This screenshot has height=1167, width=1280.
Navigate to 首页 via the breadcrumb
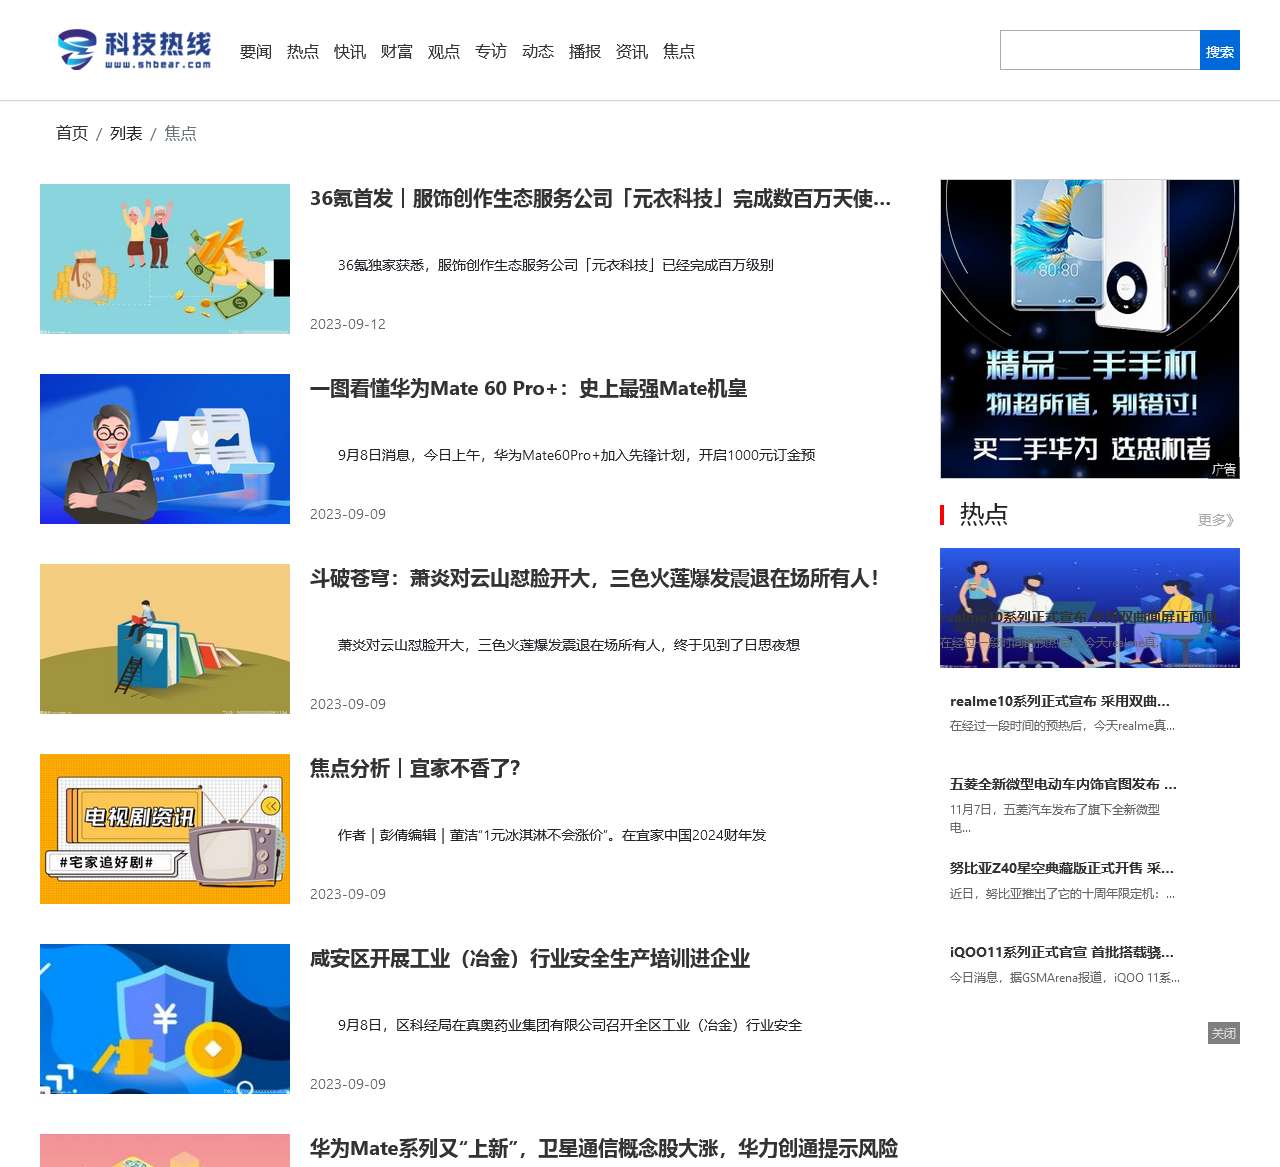pyautogui.click(x=71, y=132)
